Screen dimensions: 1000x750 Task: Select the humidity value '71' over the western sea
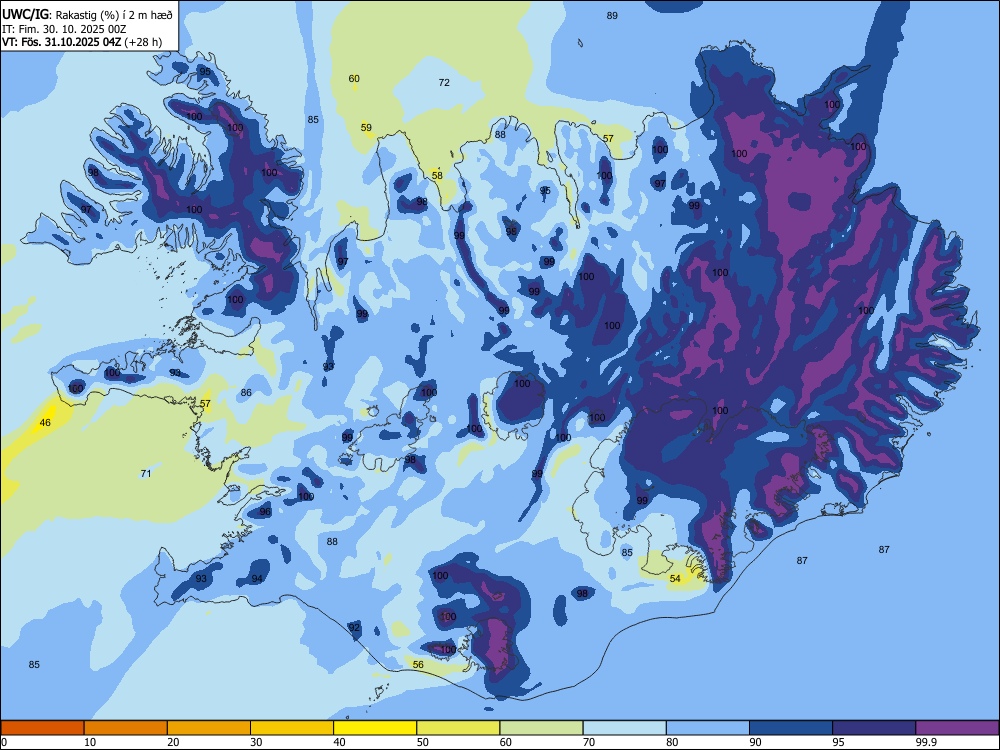tap(146, 473)
